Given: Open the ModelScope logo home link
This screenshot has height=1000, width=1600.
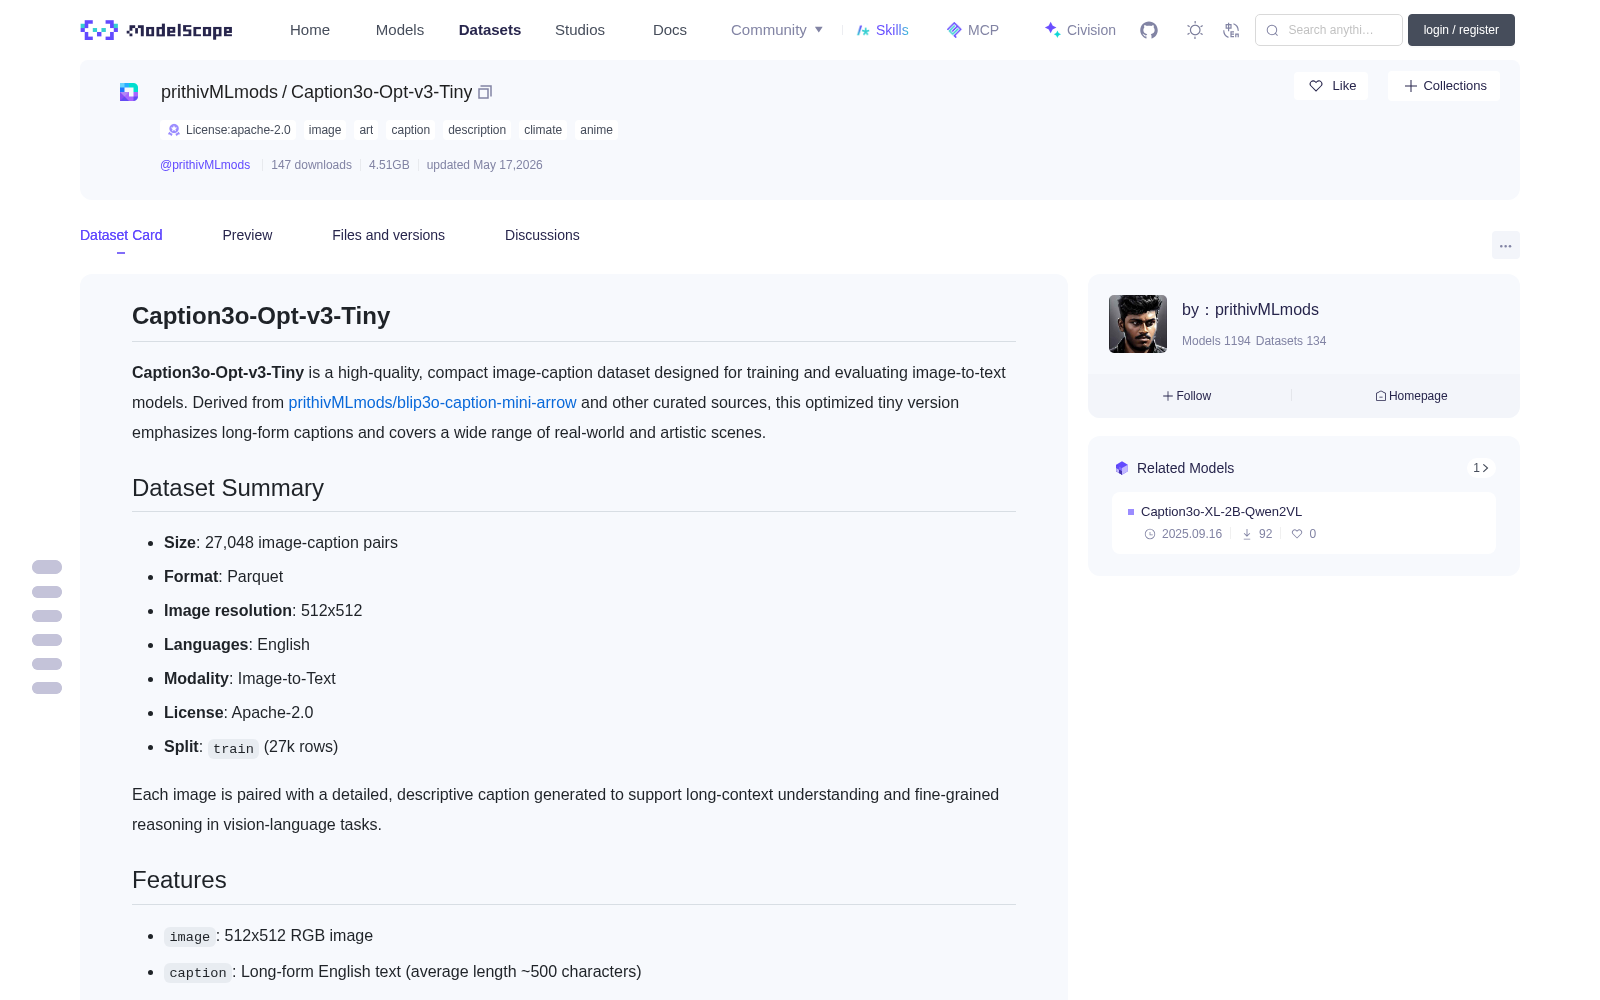Looking at the screenshot, I should (x=157, y=30).
